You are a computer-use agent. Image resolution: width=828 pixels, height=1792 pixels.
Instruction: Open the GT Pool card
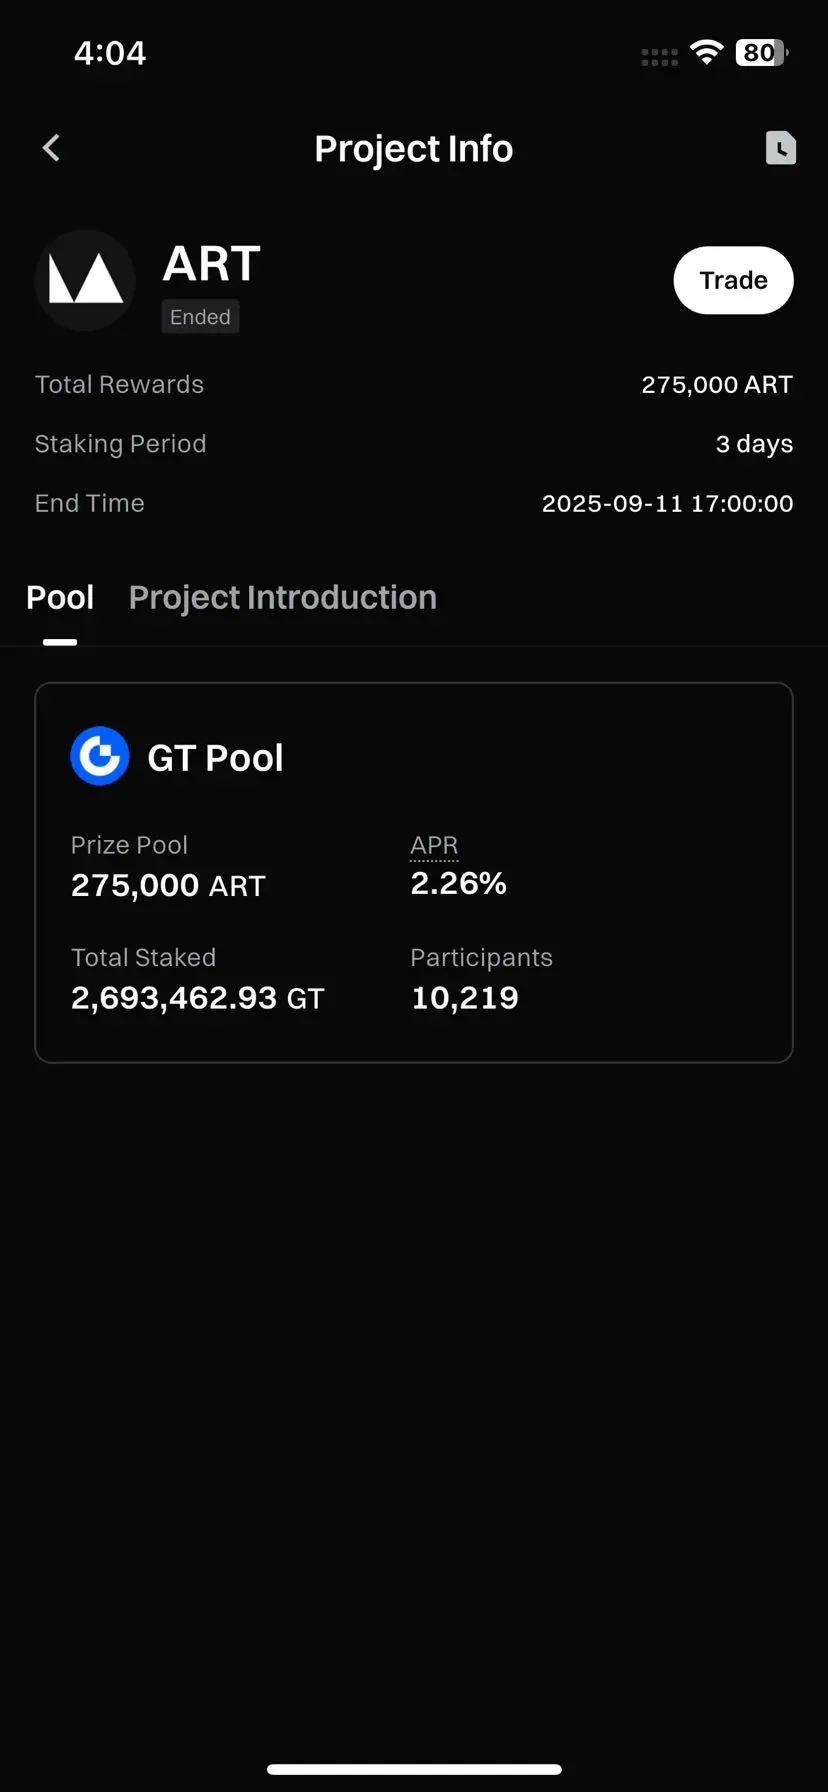click(x=414, y=872)
